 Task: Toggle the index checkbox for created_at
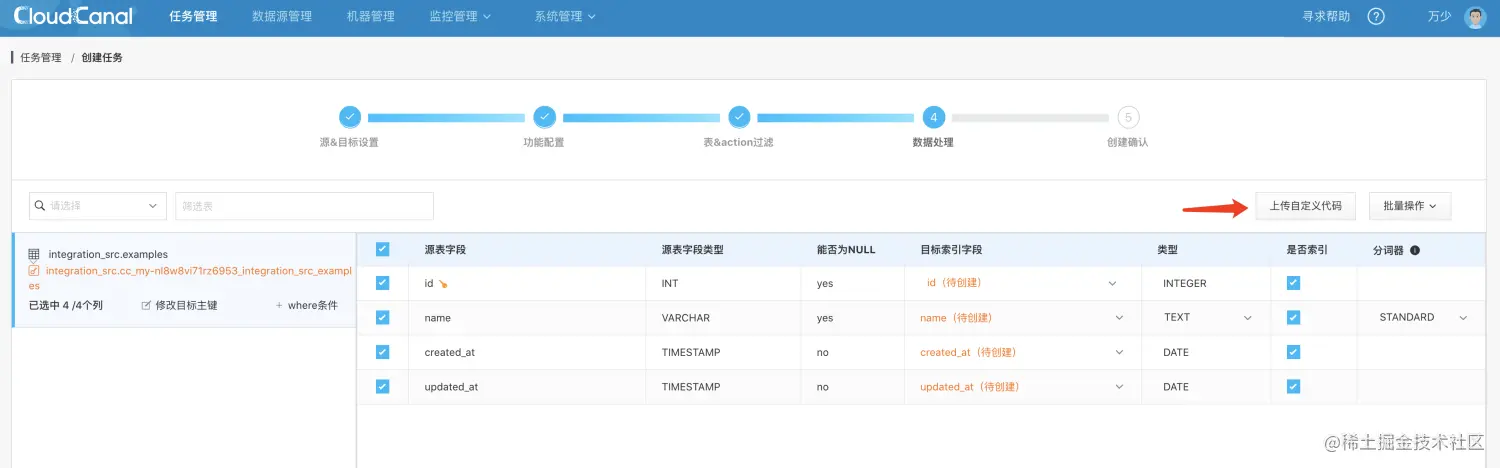[1293, 352]
